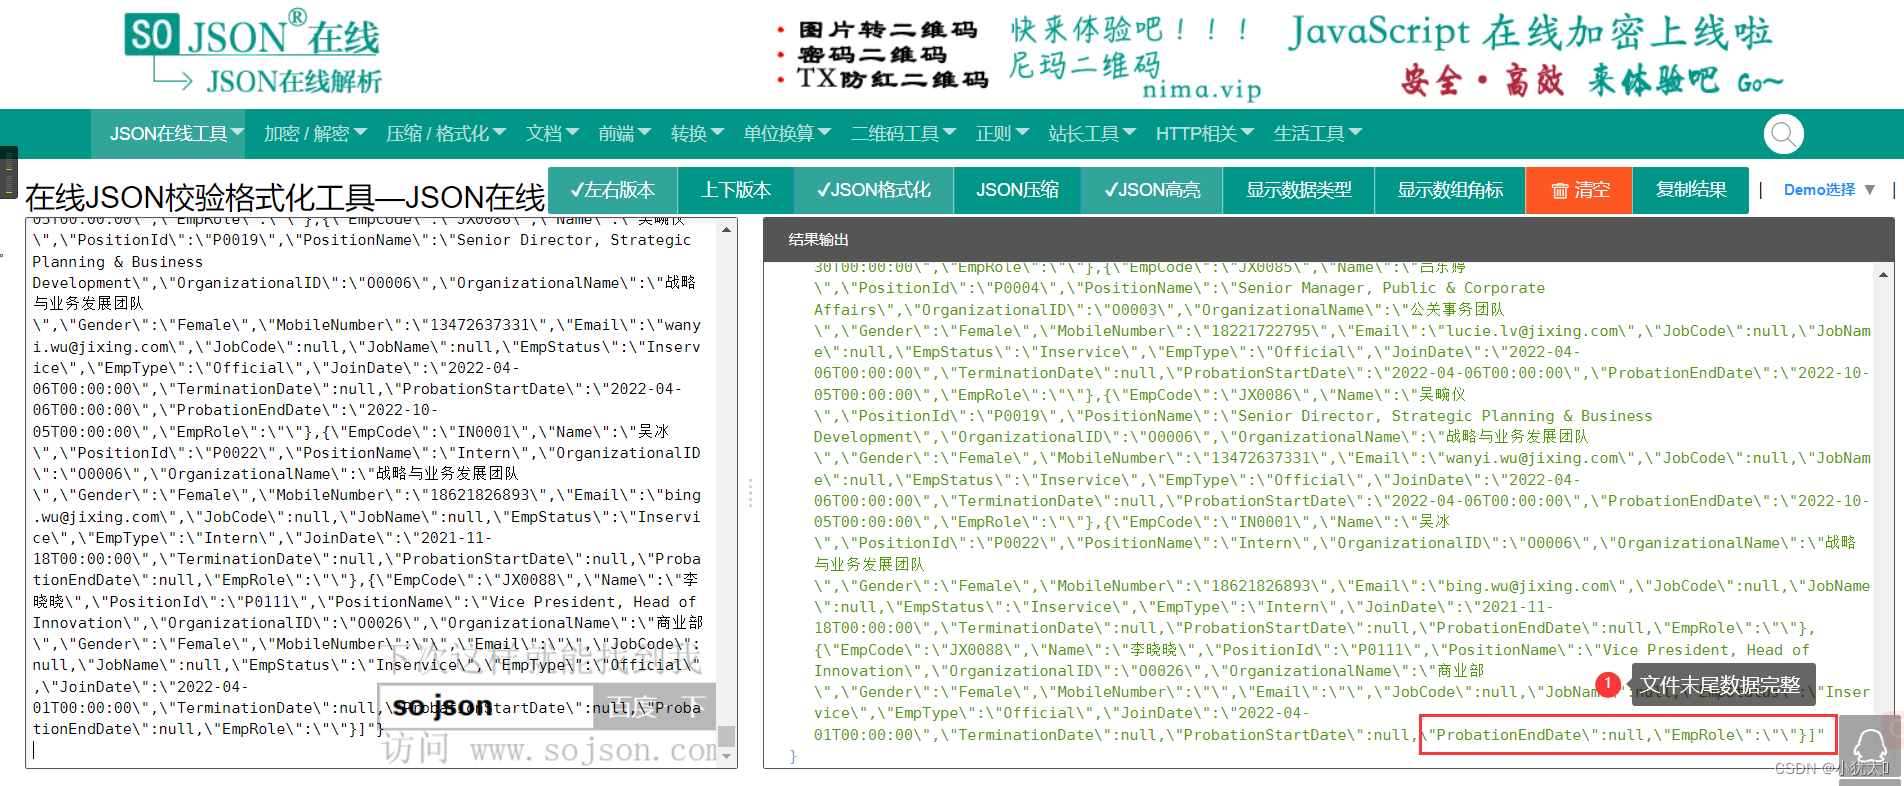This screenshot has width=1904, height=786.
Task: Click the 在线JSON校验格式化工具 page heading
Action: pyautogui.click(x=285, y=198)
